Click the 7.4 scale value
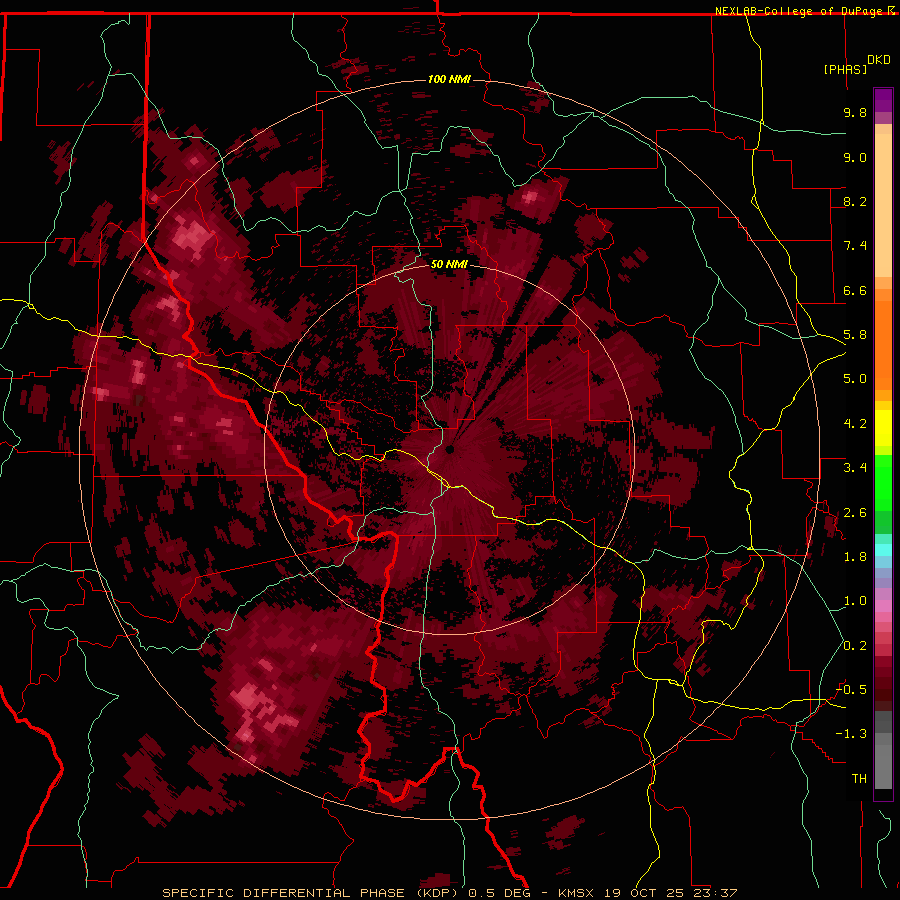This screenshot has width=900, height=900. (x=855, y=246)
